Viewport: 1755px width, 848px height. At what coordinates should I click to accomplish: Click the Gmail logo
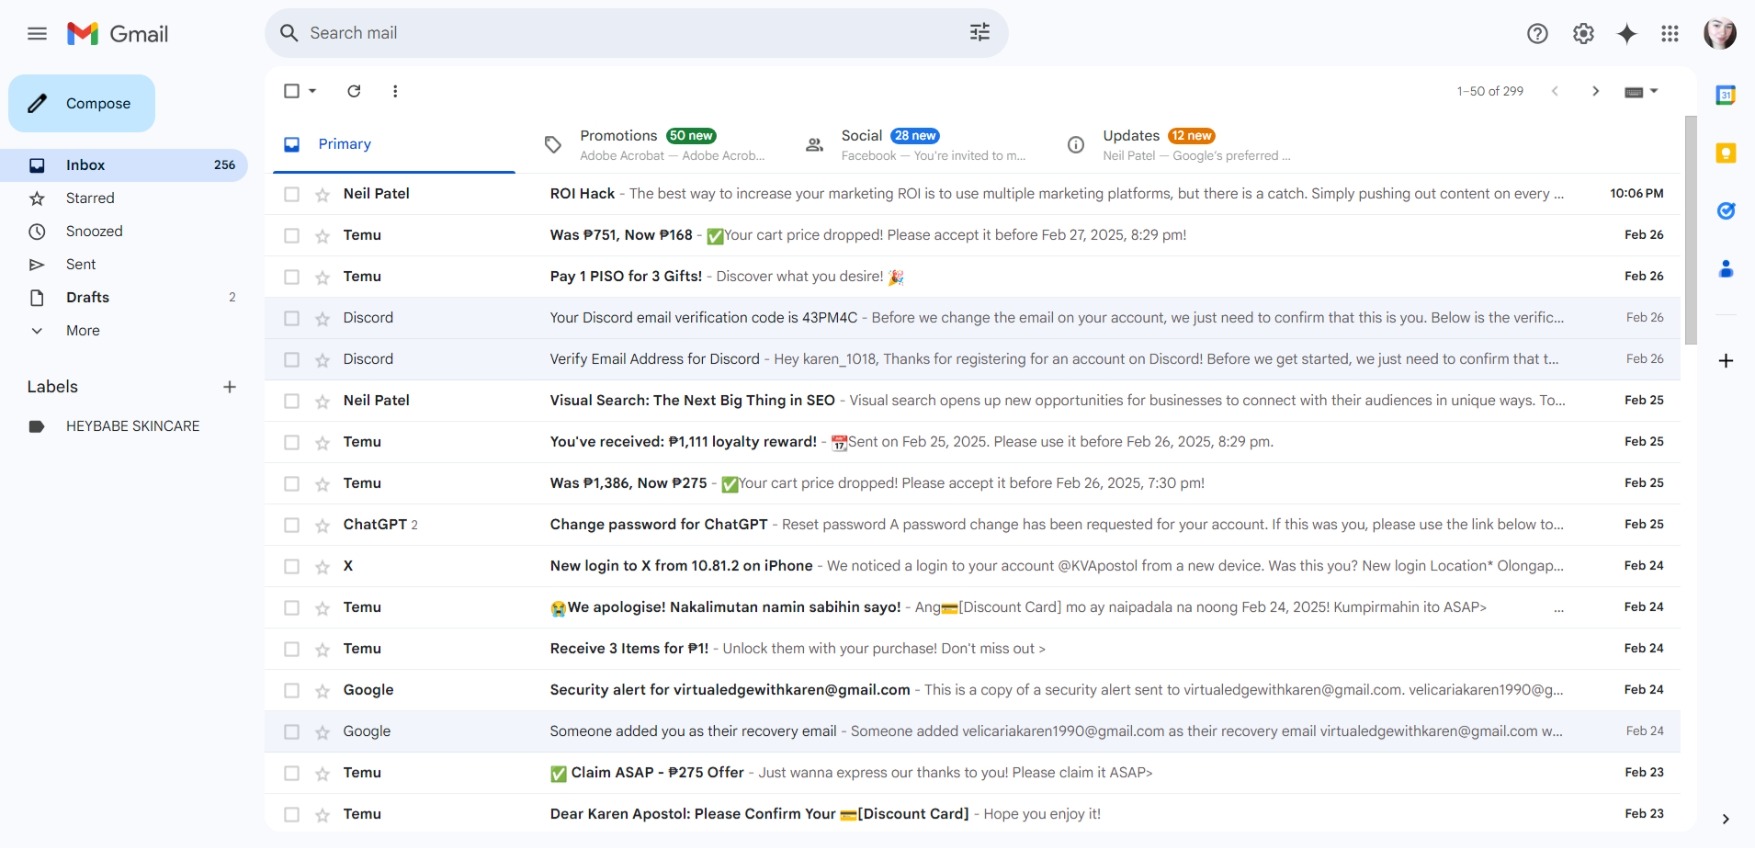click(x=118, y=33)
